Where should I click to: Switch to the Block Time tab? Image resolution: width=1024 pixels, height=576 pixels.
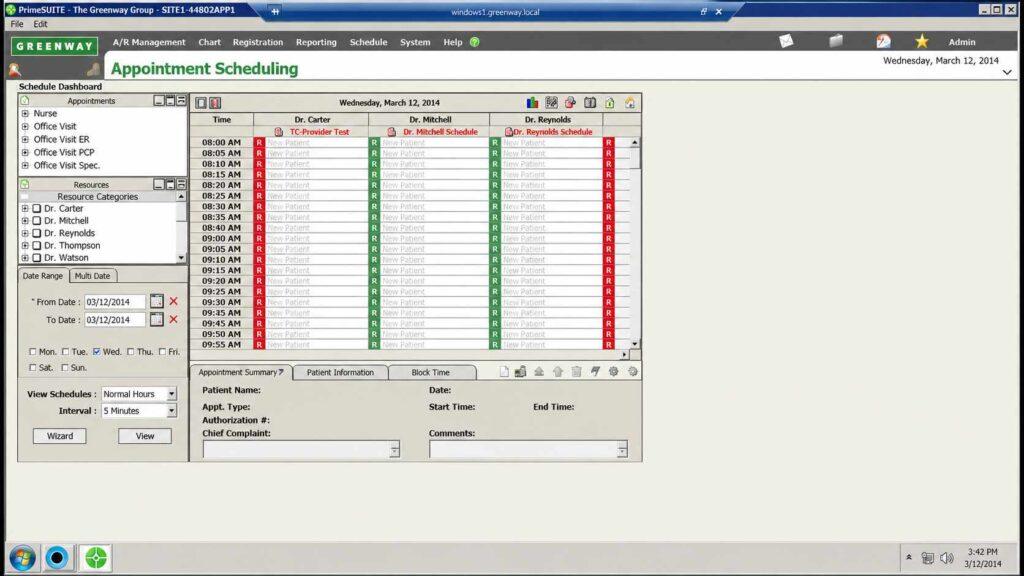[430, 372]
